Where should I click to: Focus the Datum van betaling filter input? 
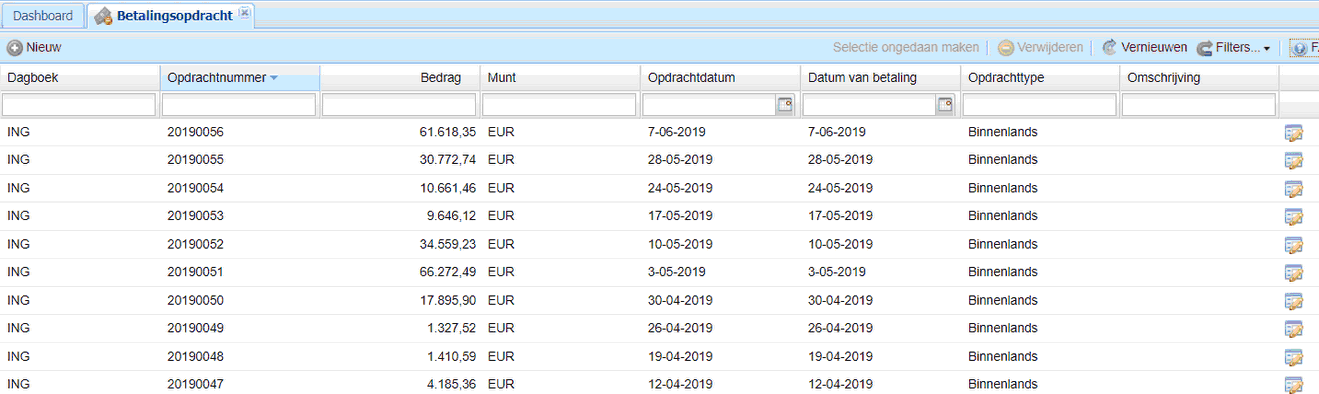pyautogui.click(x=869, y=105)
